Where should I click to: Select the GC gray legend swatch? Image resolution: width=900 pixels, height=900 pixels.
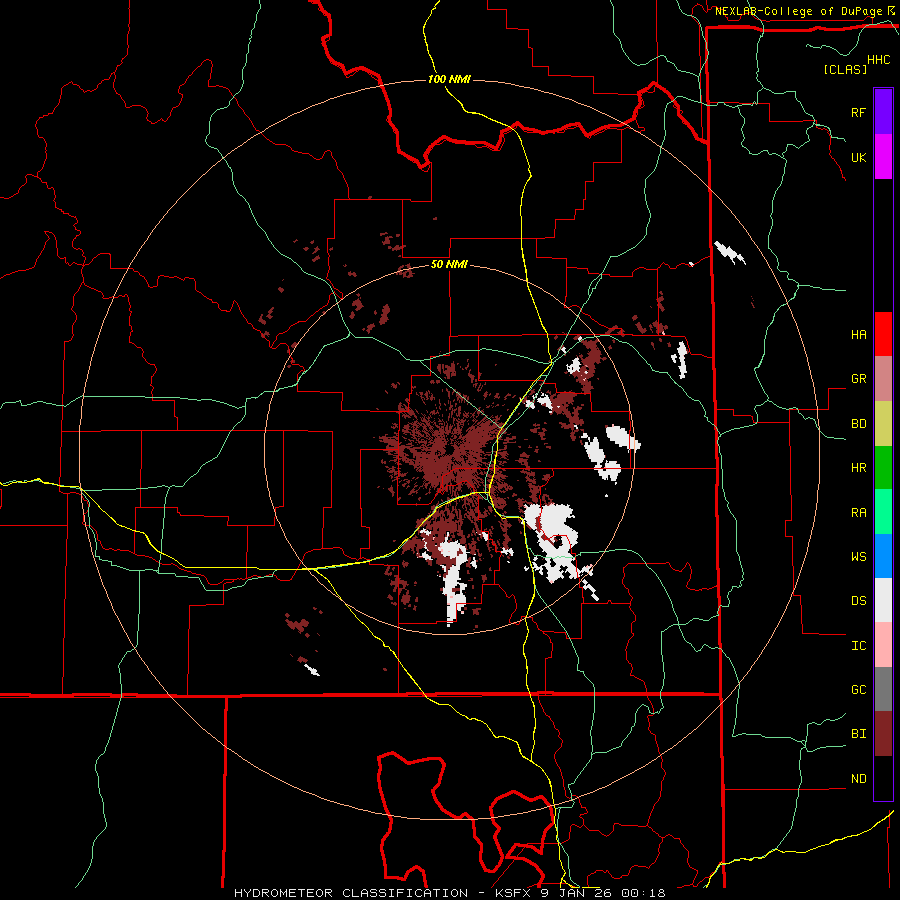883,689
